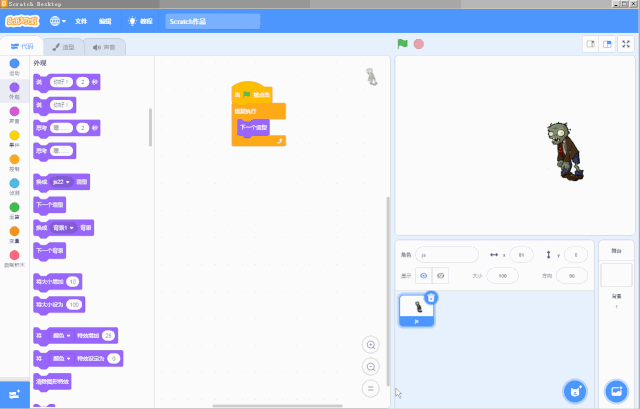
Task: Zoom in the code workspace
Action: 371,345
